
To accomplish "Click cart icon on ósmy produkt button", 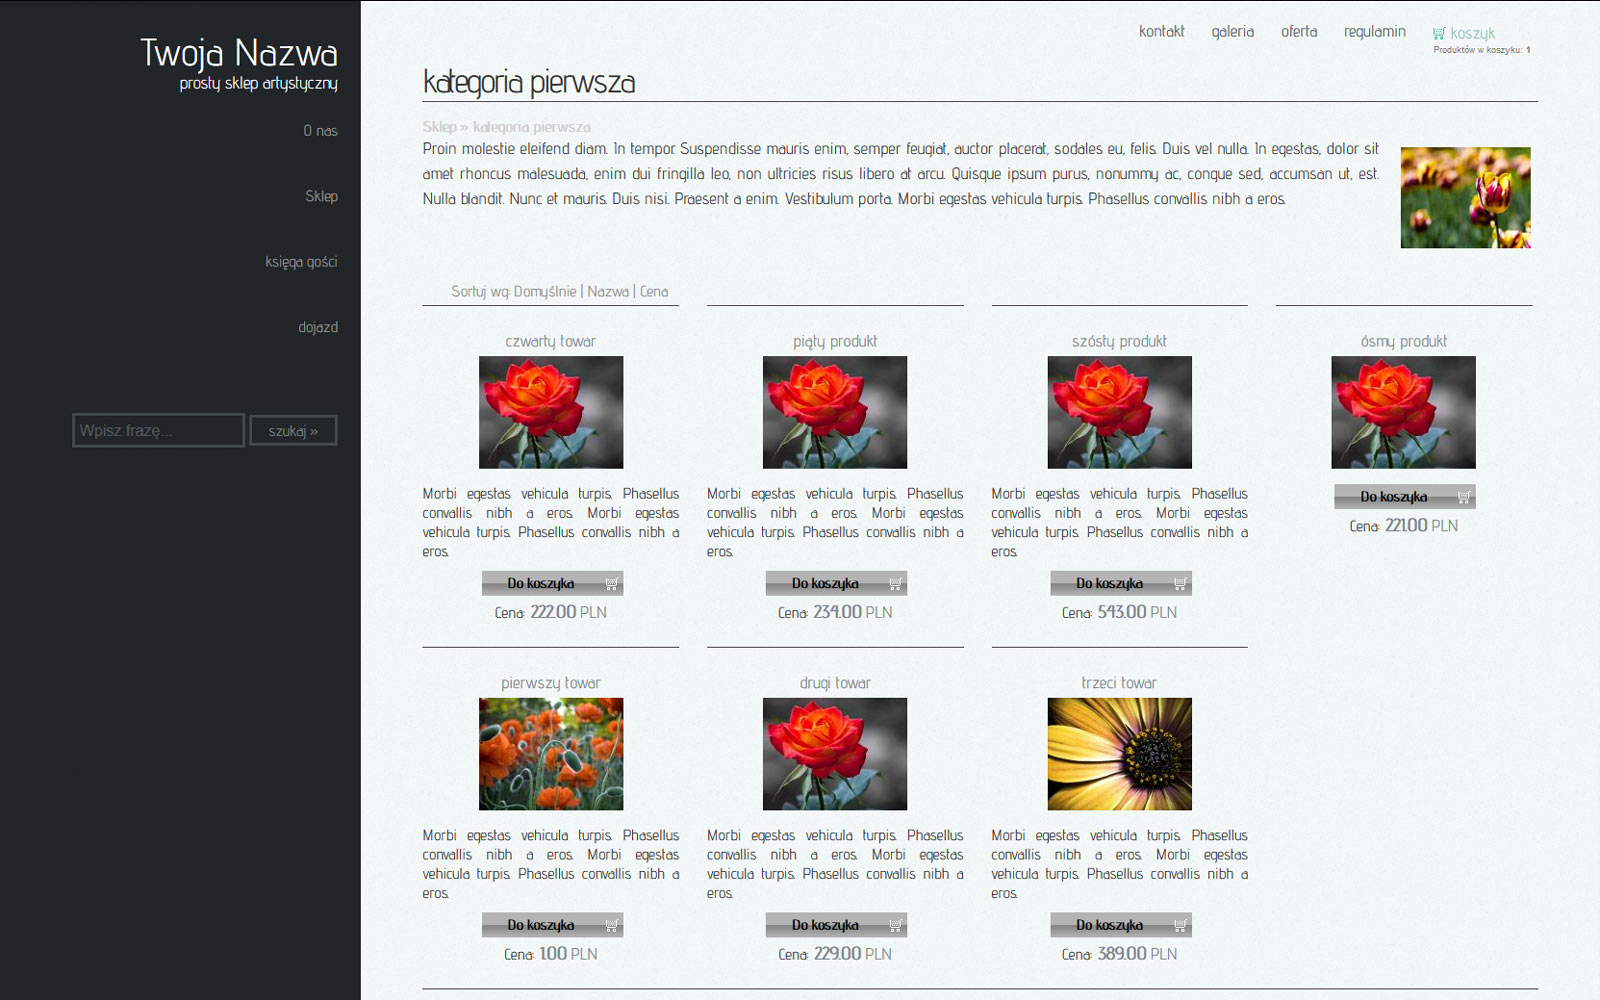I will (1464, 497).
